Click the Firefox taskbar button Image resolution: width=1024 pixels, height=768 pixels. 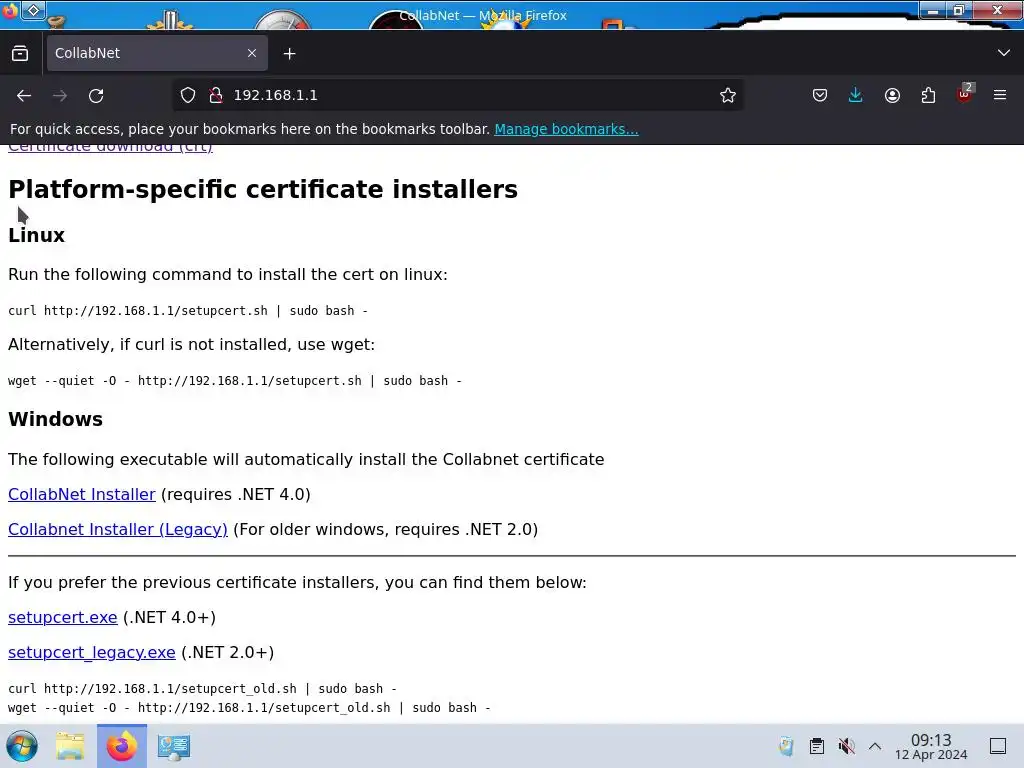click(x=122, y=746)
